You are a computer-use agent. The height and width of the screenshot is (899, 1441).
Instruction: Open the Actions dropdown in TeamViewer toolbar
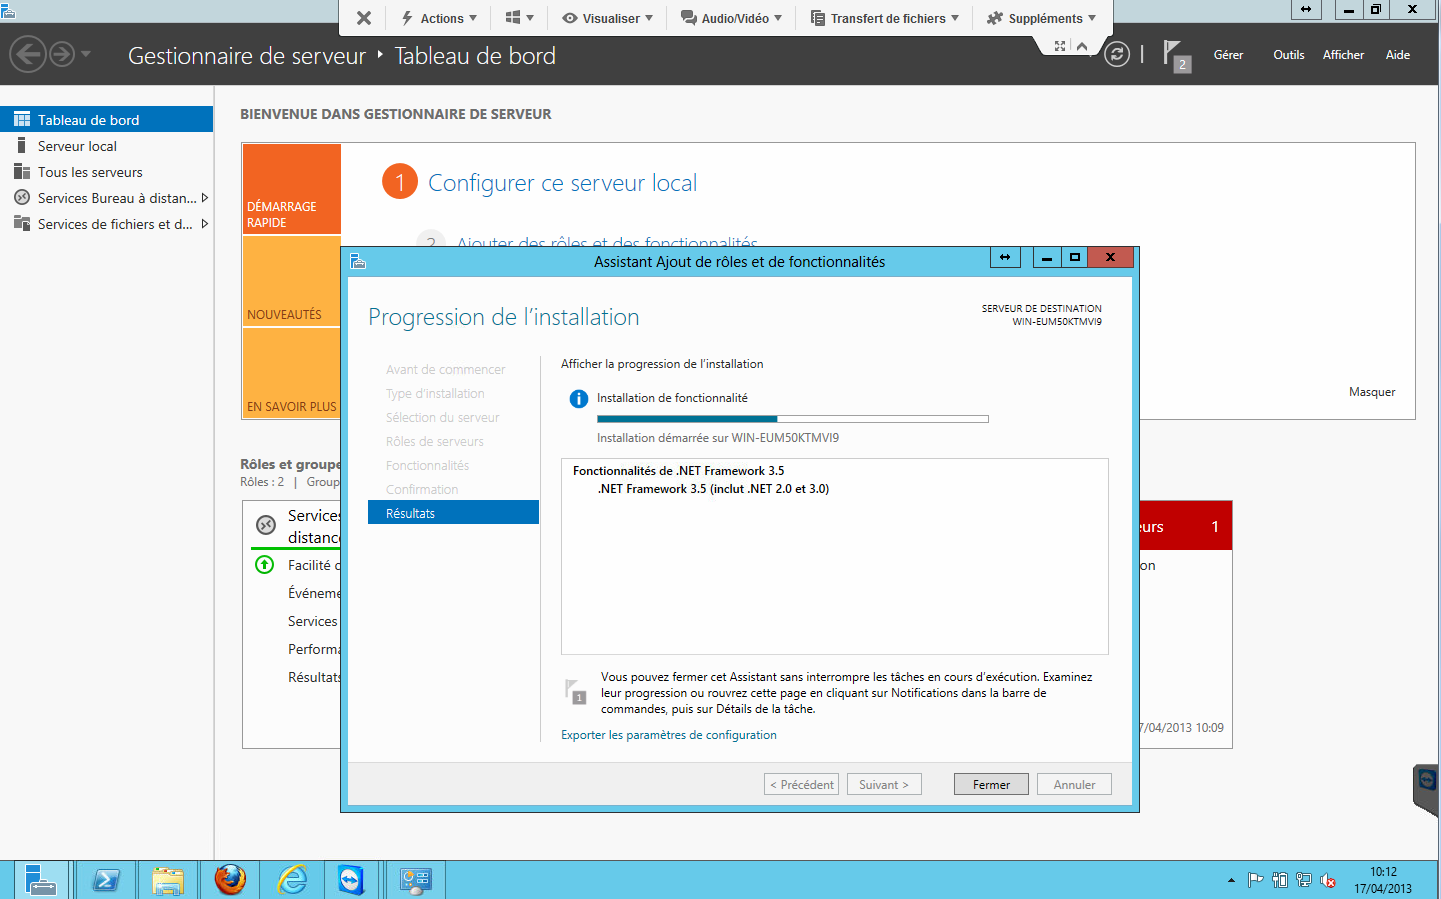tap(439, 18)
